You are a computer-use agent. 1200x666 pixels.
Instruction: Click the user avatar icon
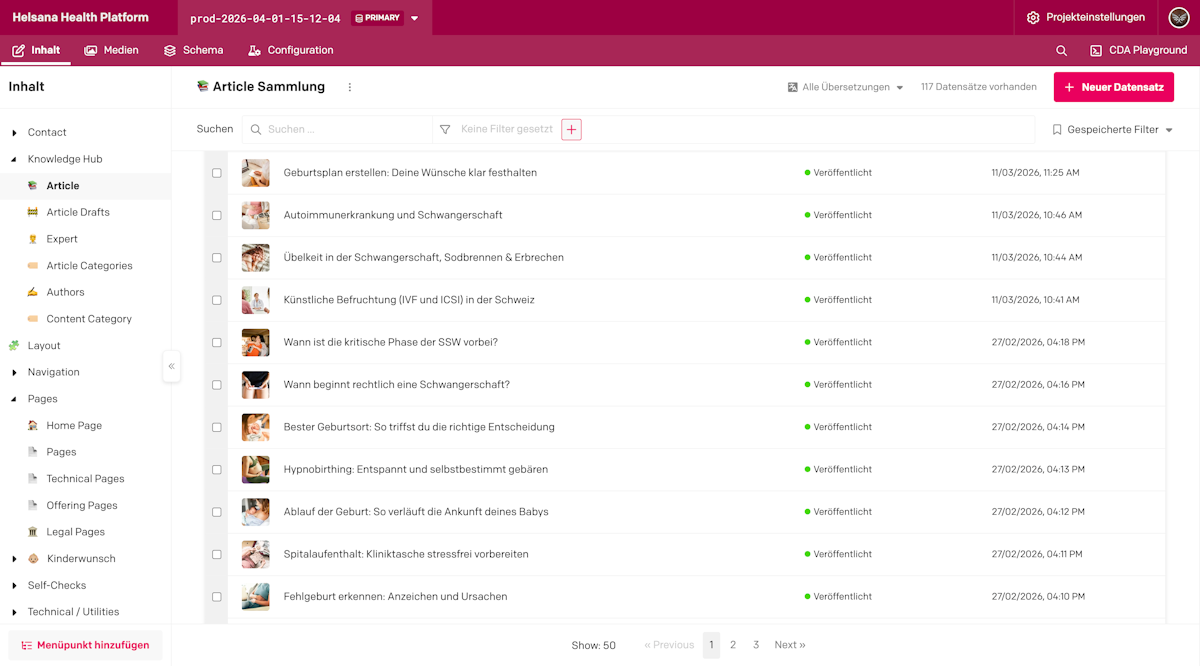coord(1179,18)
